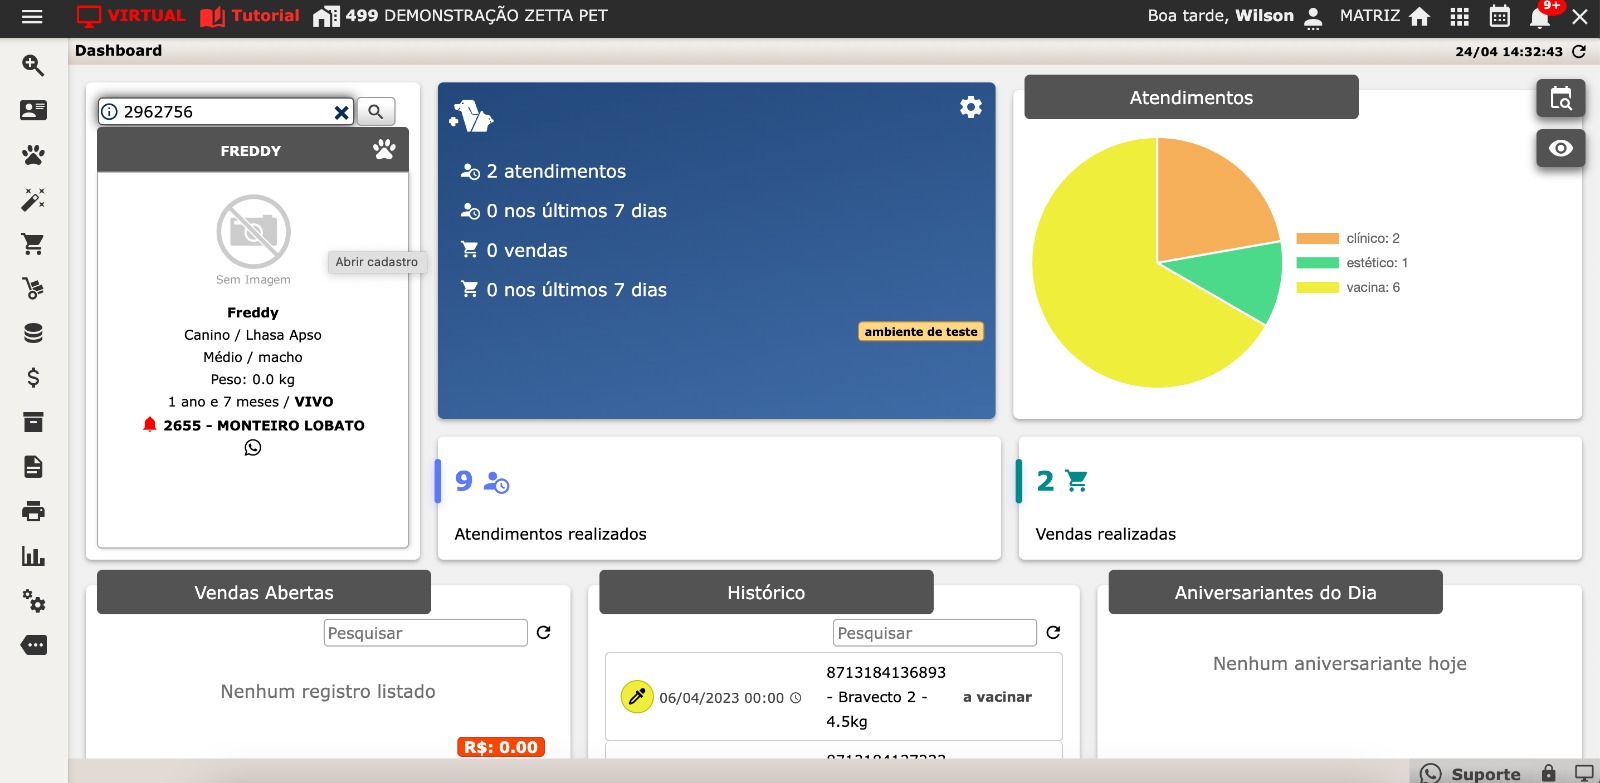The width and height of the screenshot is (1600, 783).
Task: Open the Tutorial menu item
Action: pos(250,16)
